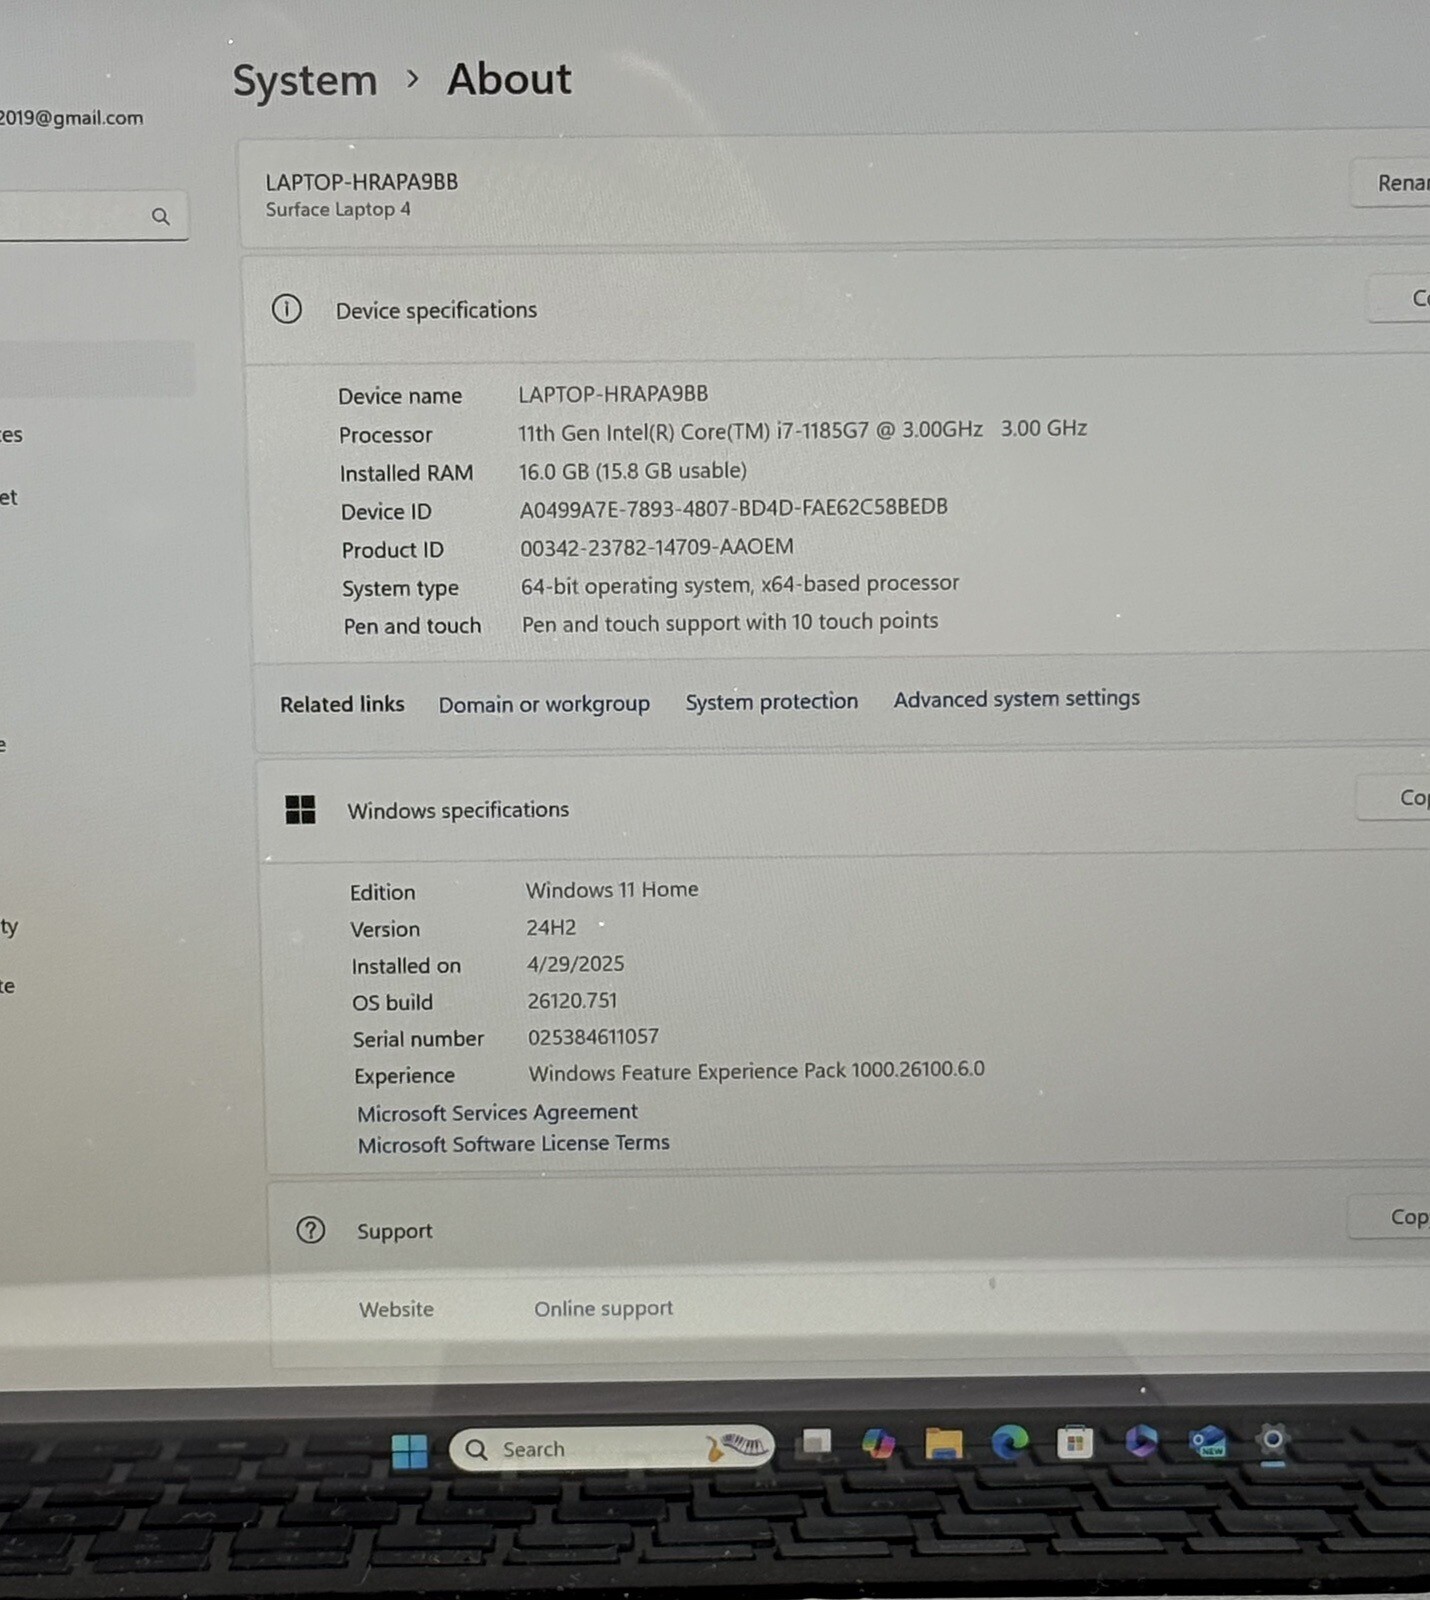The width and height of the screenshot is (1430, 1600).
Task: Click the About page title
Action: pyautogui.click(x=509, y=79)
